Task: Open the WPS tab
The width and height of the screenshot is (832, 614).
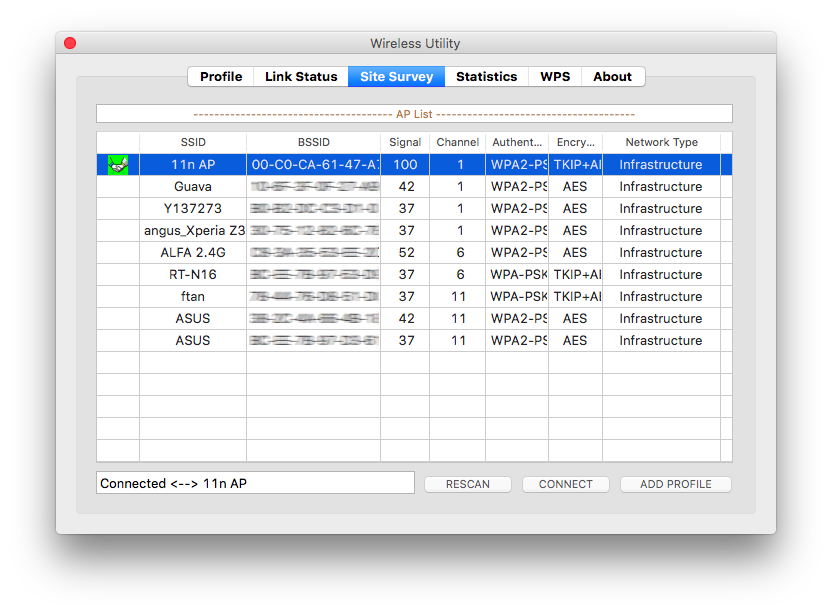Action: [555, 77]
